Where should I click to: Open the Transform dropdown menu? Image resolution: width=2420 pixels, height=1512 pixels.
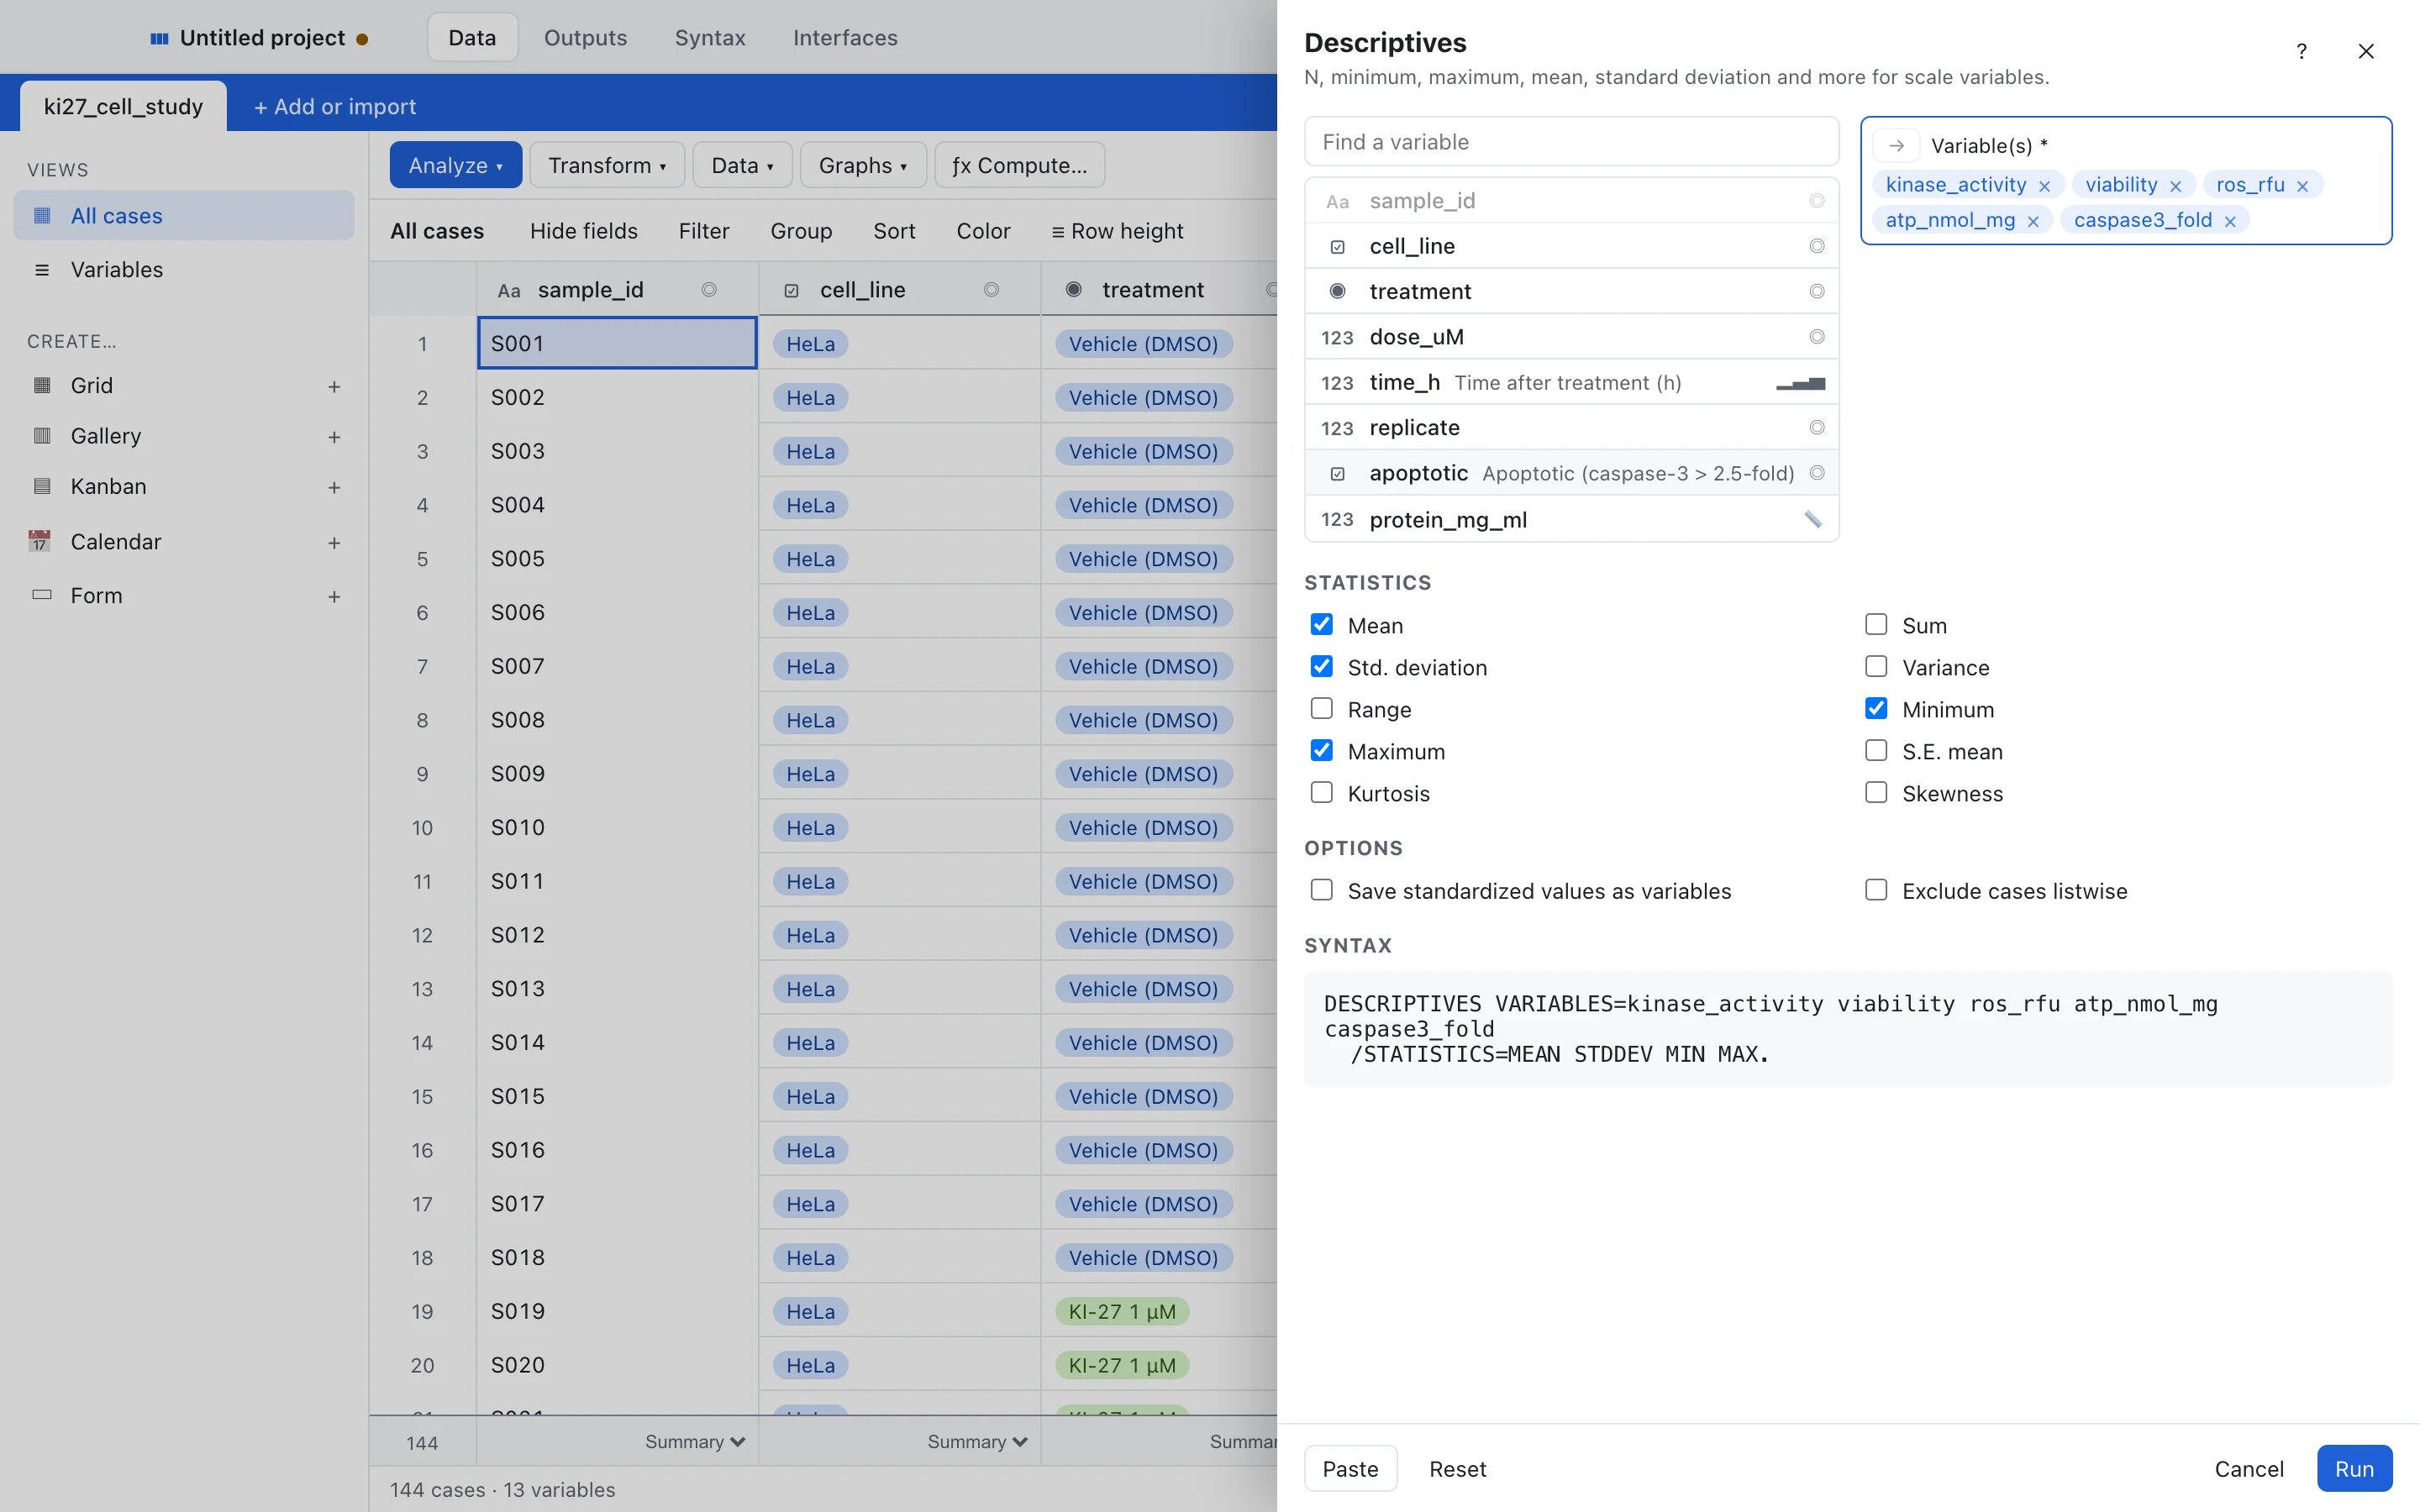coord(607,165)
